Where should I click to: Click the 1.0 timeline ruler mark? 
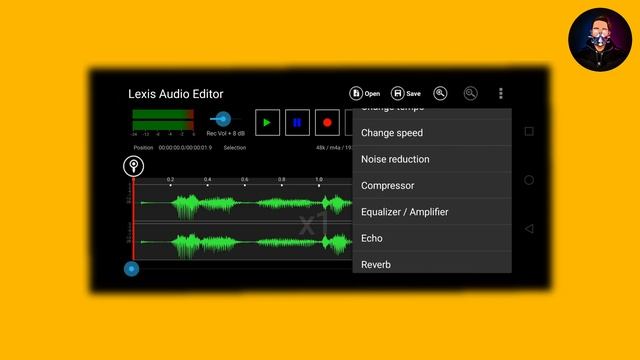point(319,180)
